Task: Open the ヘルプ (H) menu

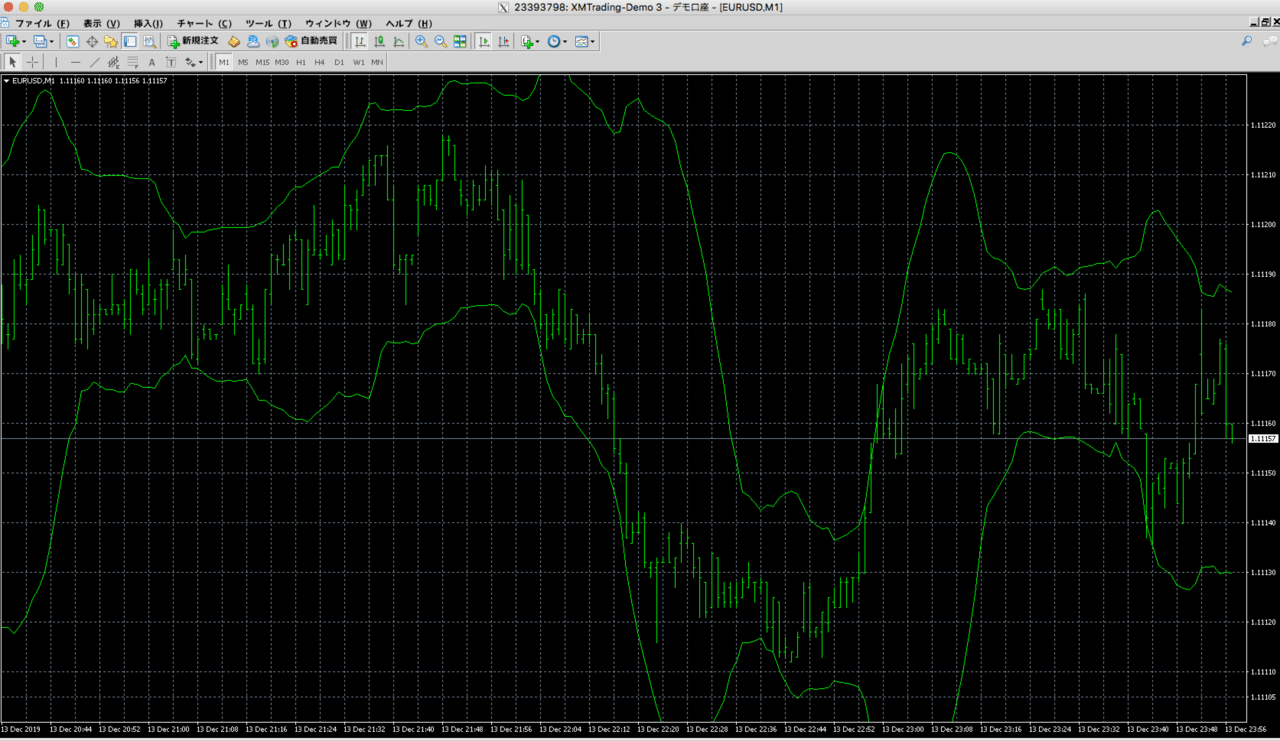Action: pos(409,23)
